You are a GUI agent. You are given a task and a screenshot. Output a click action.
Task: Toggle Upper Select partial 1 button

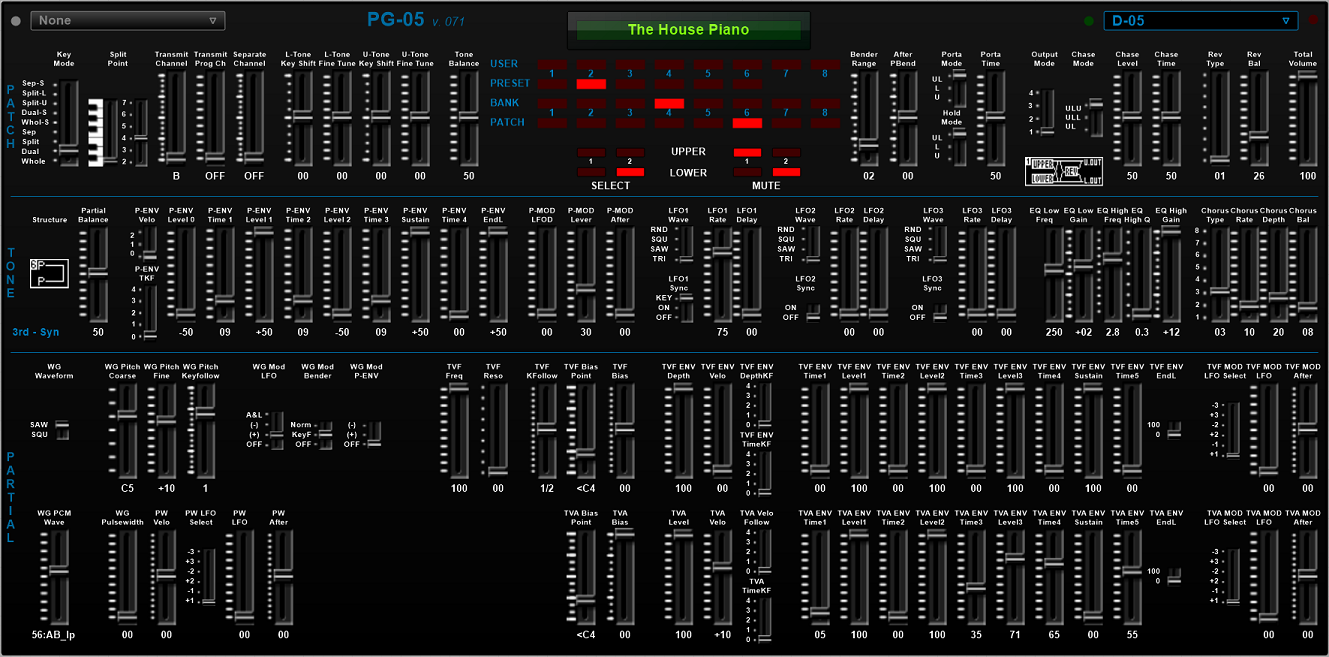(591, 152)
